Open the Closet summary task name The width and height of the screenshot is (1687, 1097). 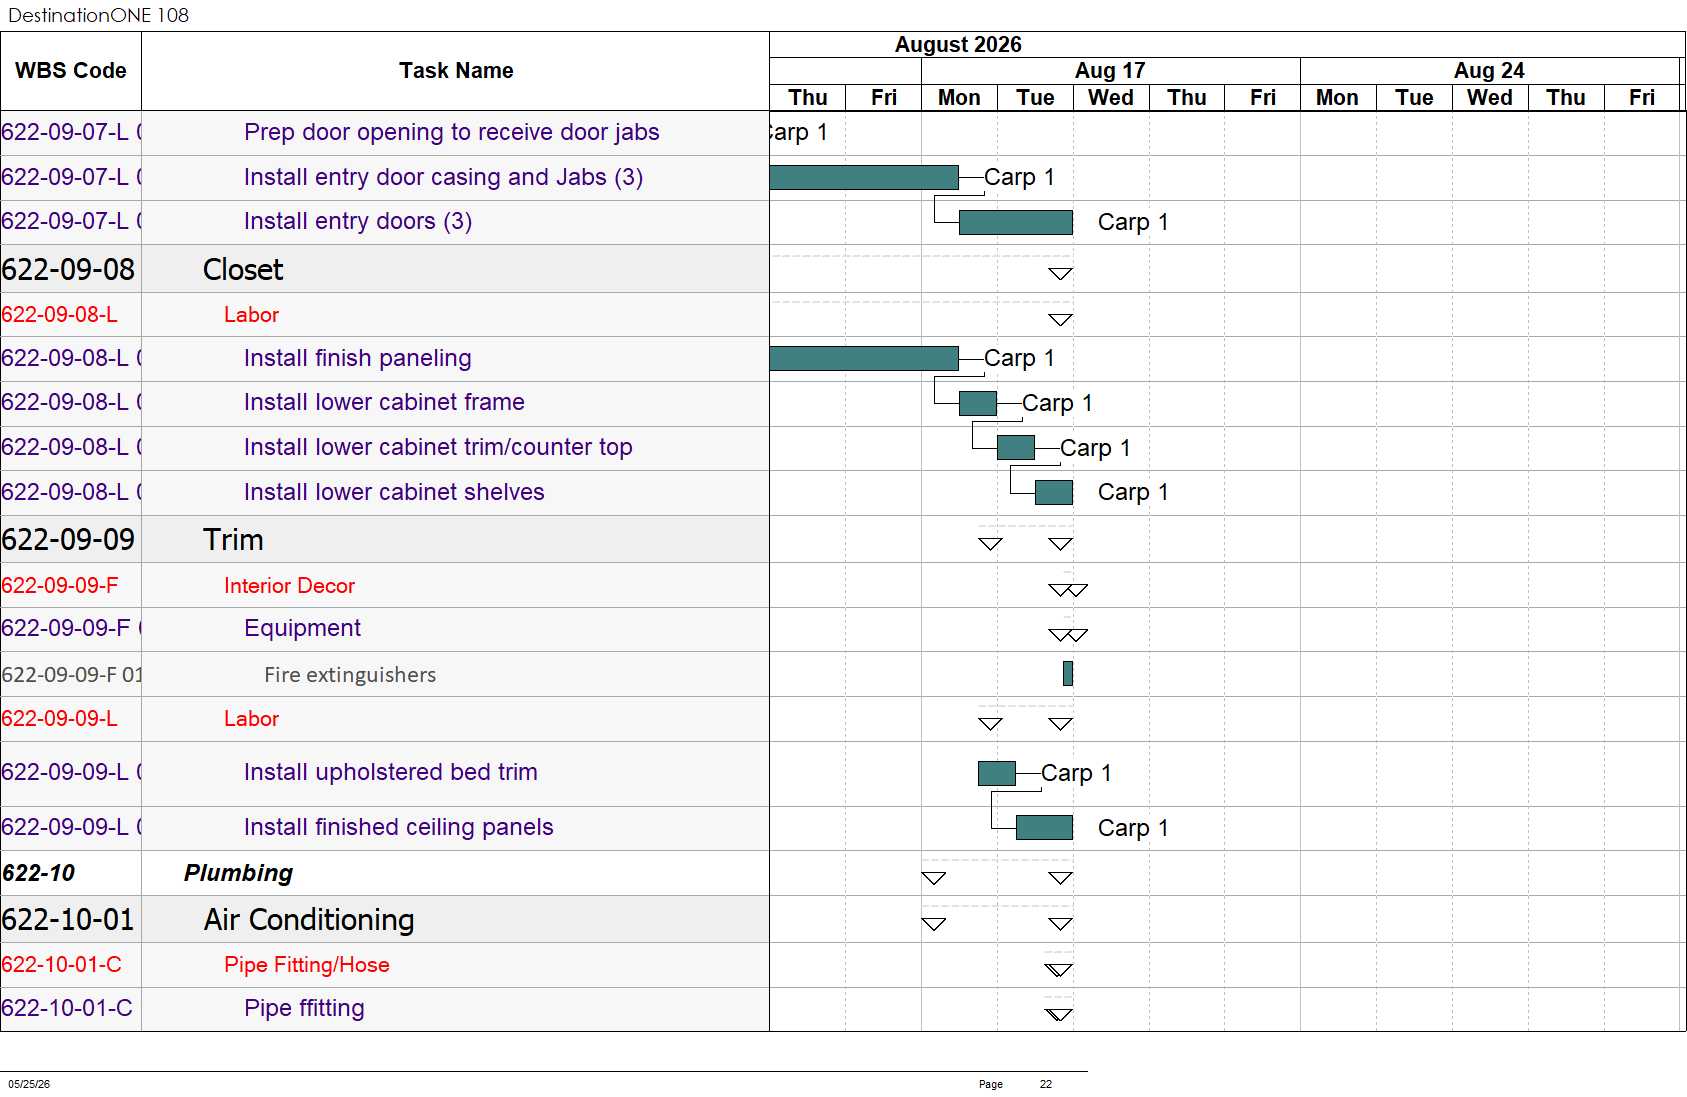coord(243,270)
